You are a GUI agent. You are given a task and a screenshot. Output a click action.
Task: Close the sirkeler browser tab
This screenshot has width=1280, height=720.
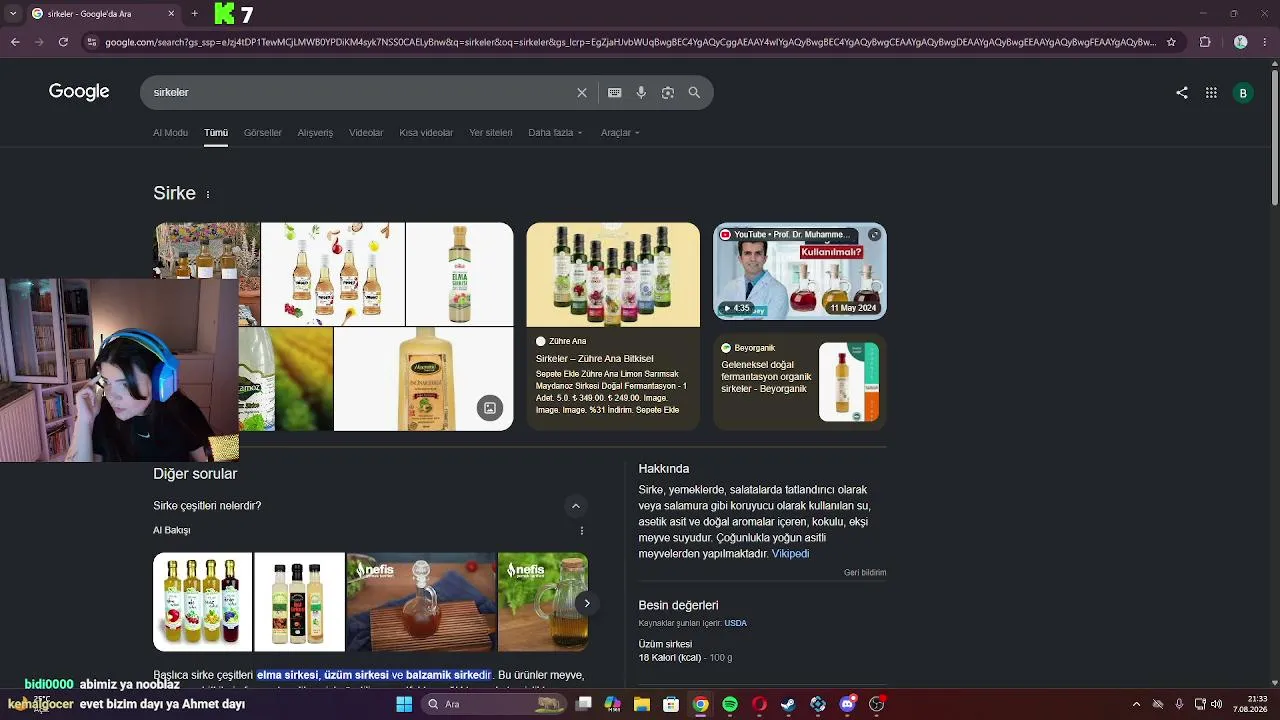click(x=171, y=14)
